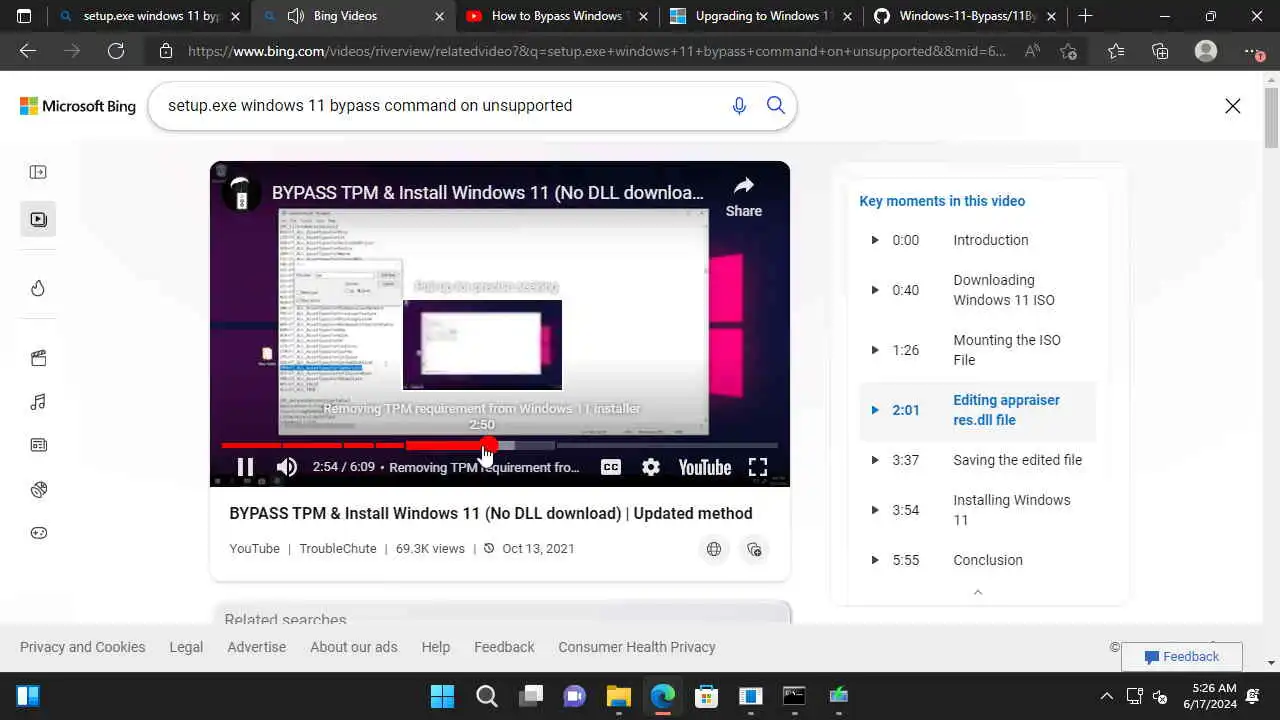Jump to Downloading Windows 11 ISO moment
The image size is (1280, 720).
[x=977, y=290]
